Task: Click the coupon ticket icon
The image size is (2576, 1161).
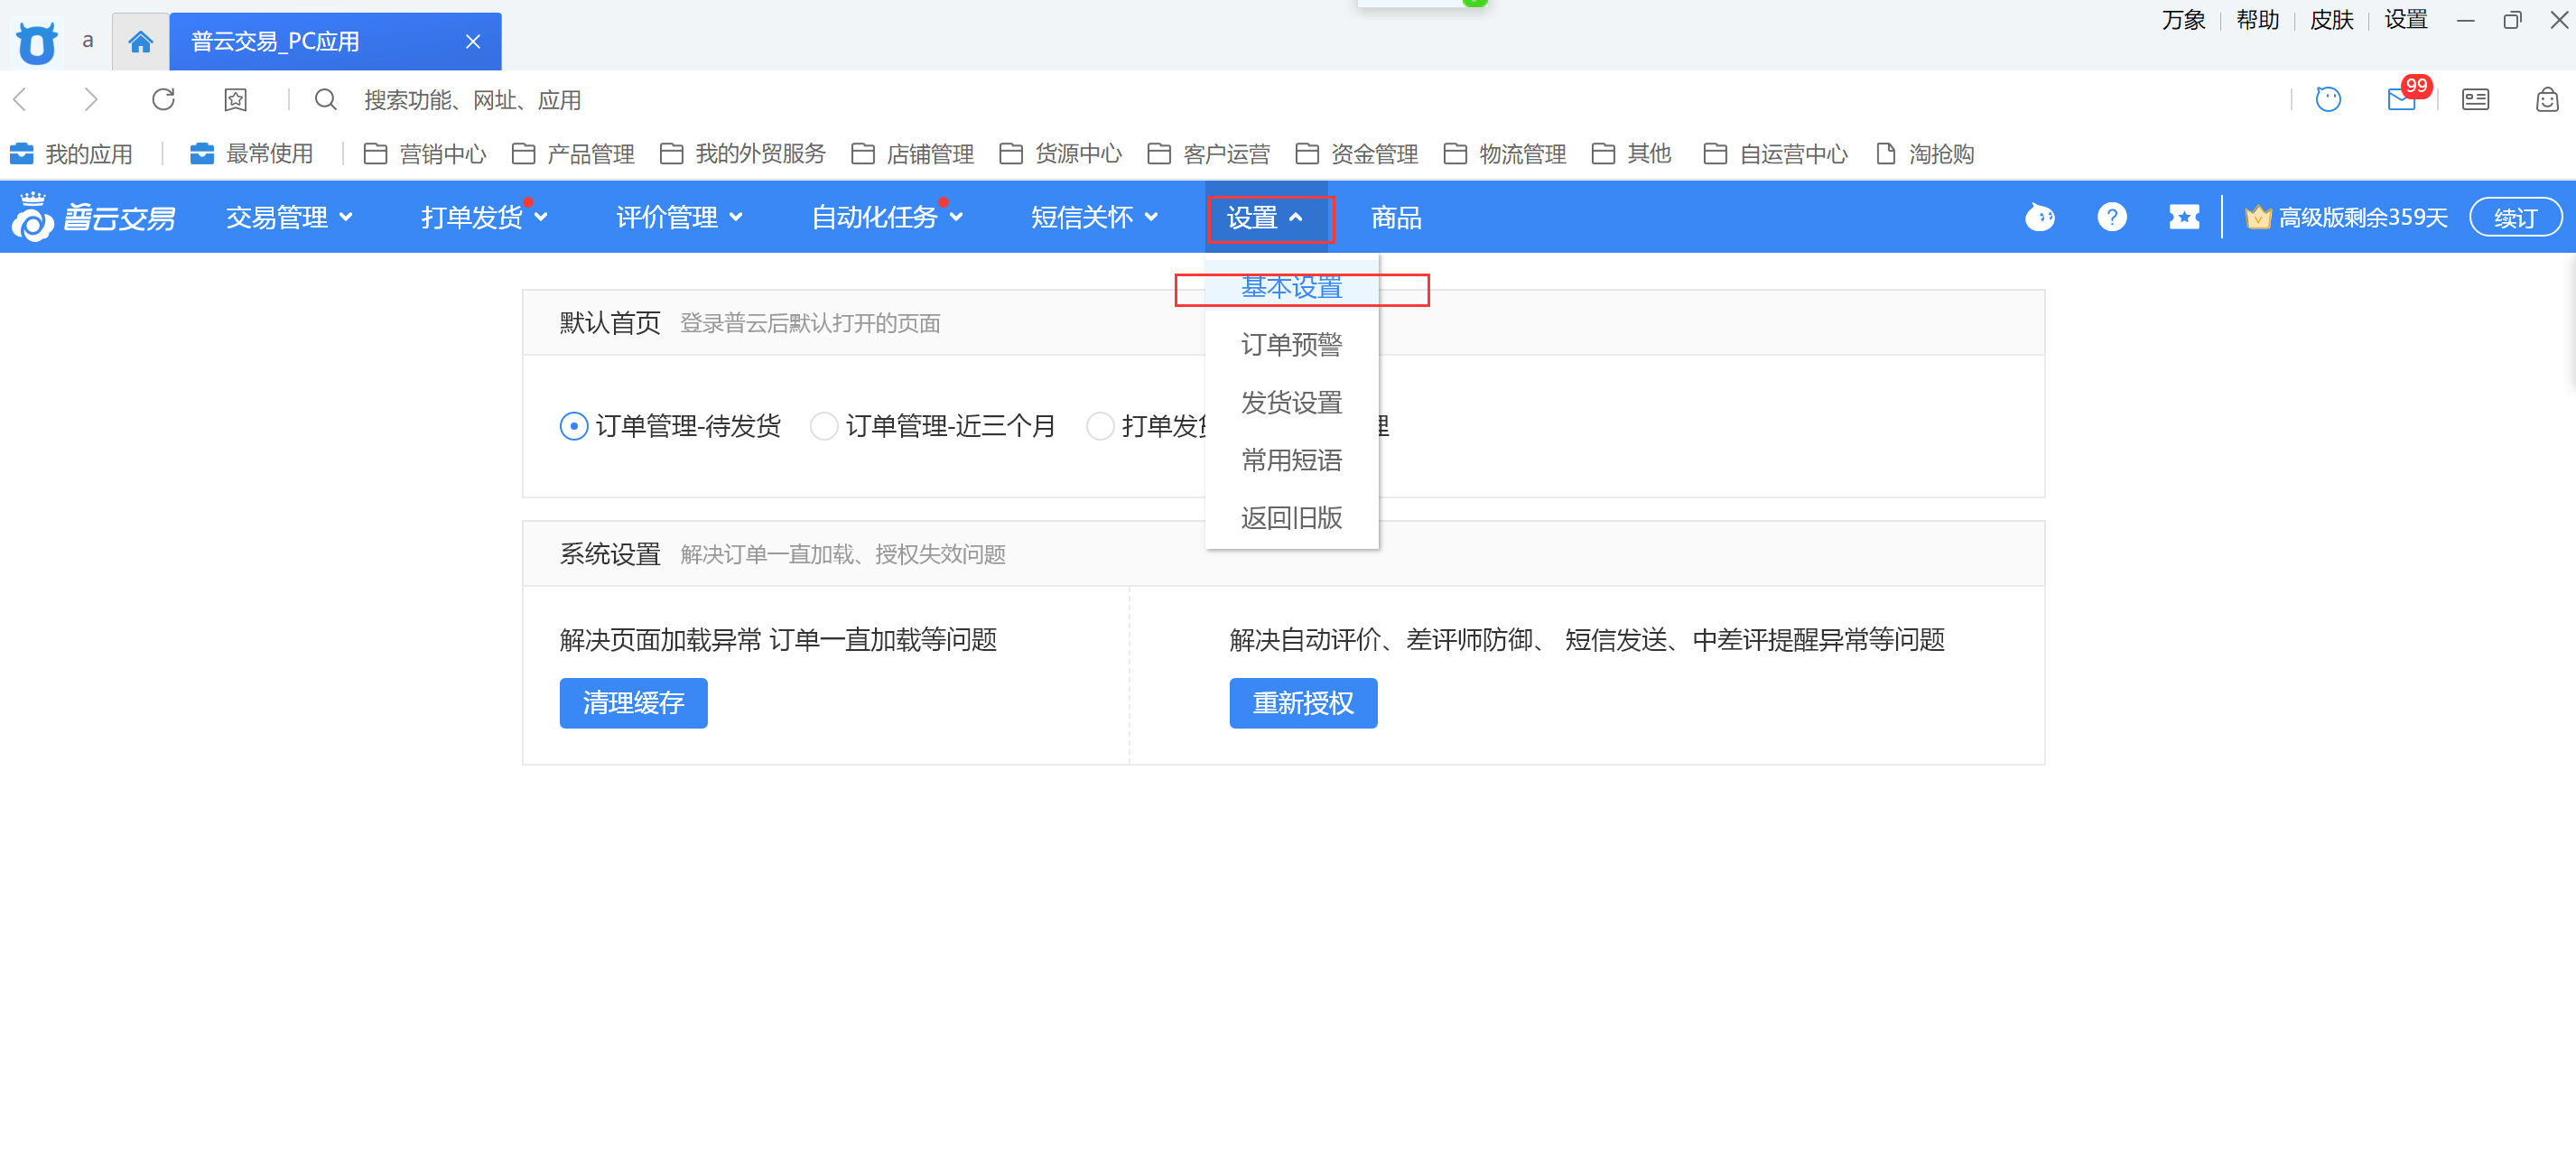Action: 2183,217
